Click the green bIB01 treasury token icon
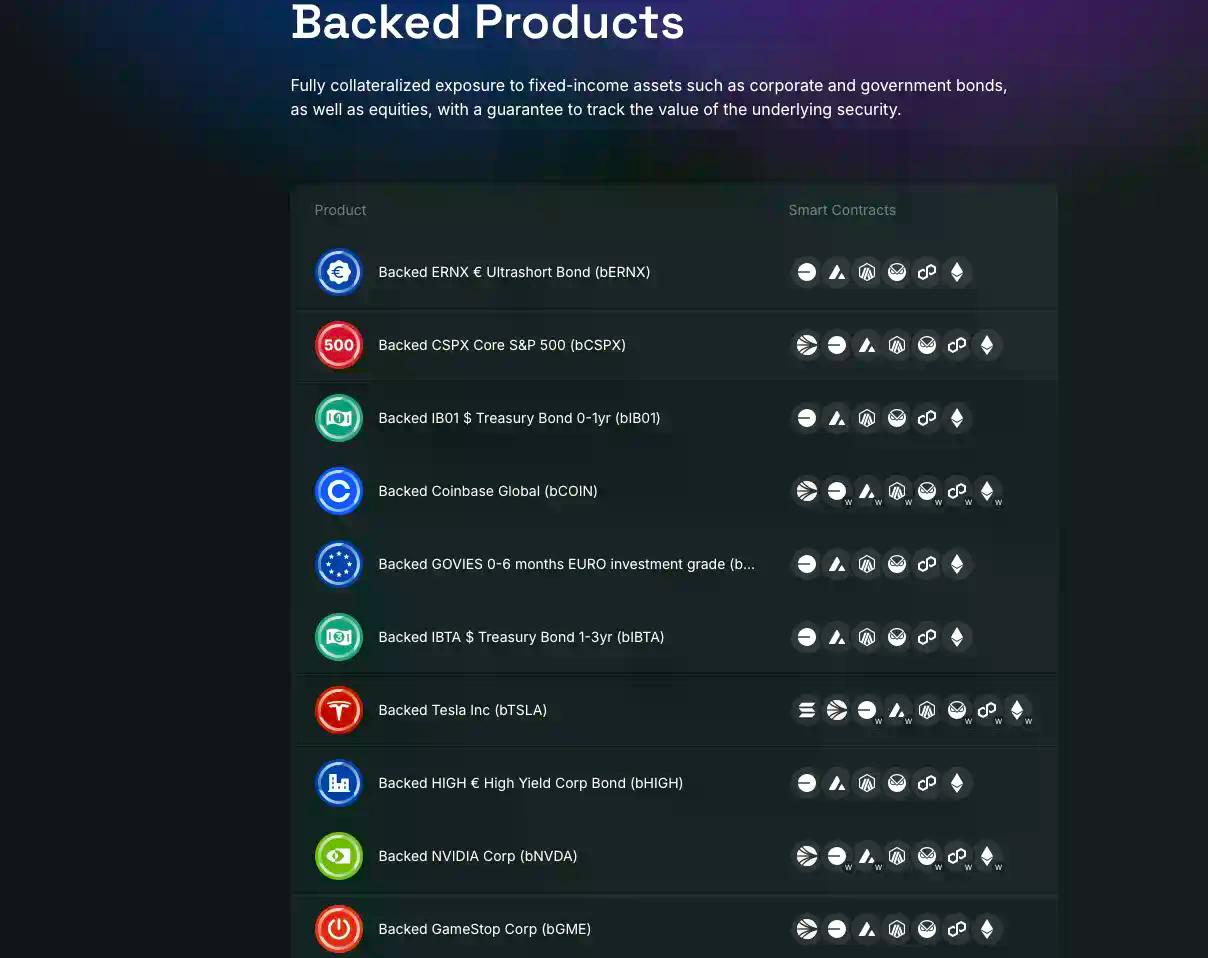Screen dimensions: 1208x958 339,418
